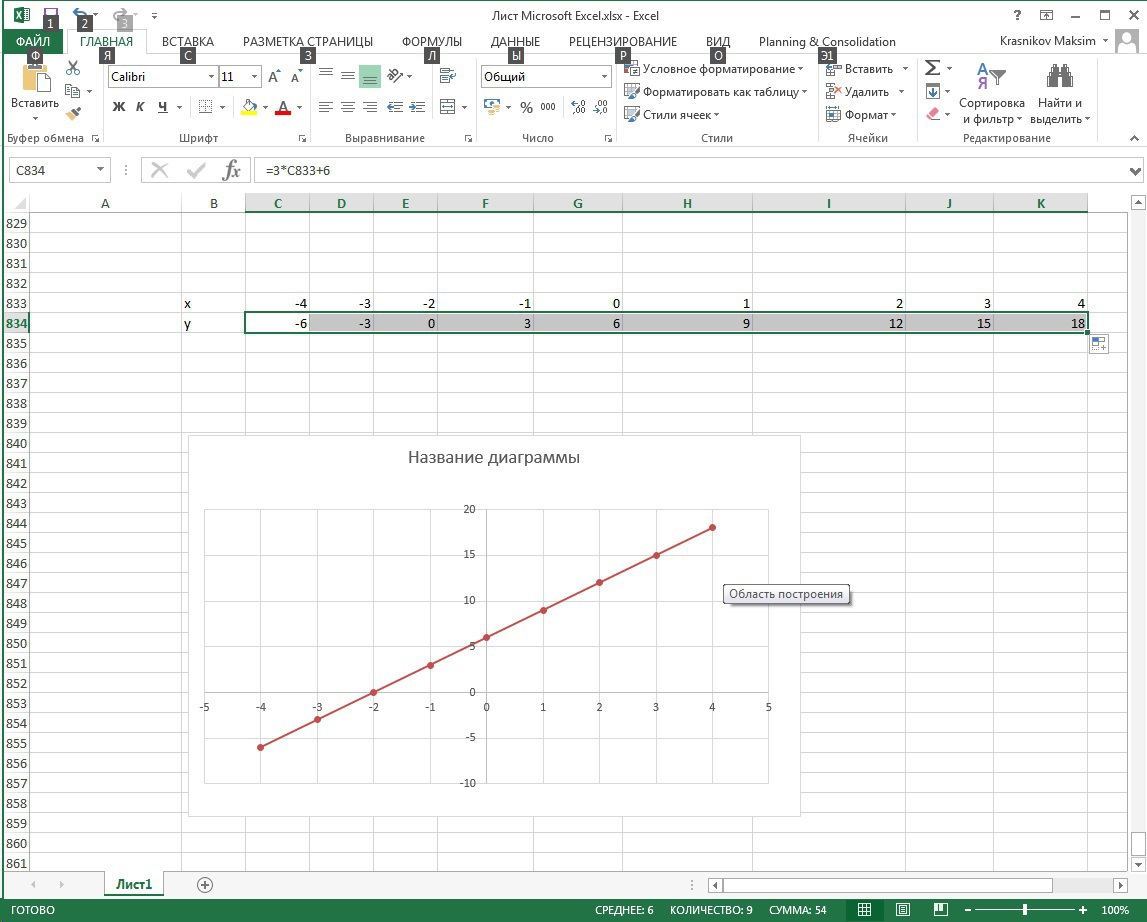This screenshot has height=922, width=1147.
Task: Click the ФАЙЛ button
Action: pos(33,42)
